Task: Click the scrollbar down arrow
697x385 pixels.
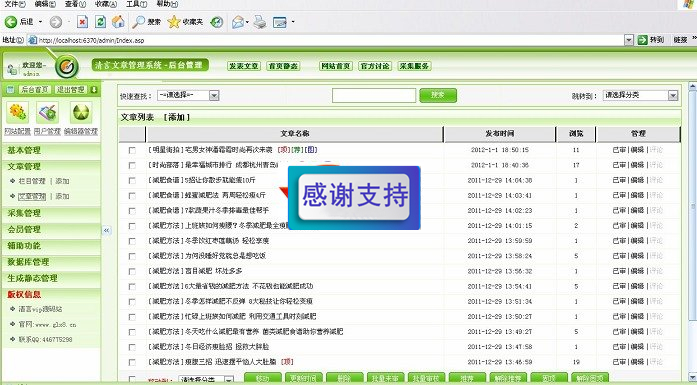Action: [693, 376]
